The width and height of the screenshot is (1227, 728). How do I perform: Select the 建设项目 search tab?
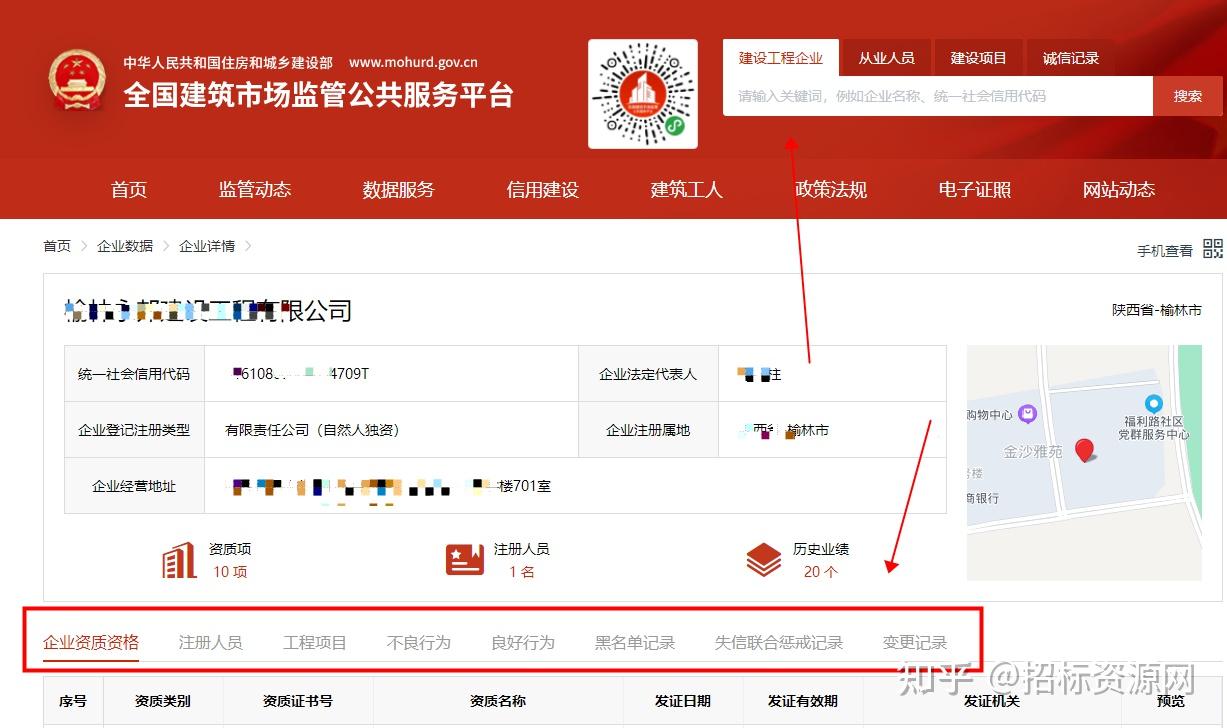point(978,58)
